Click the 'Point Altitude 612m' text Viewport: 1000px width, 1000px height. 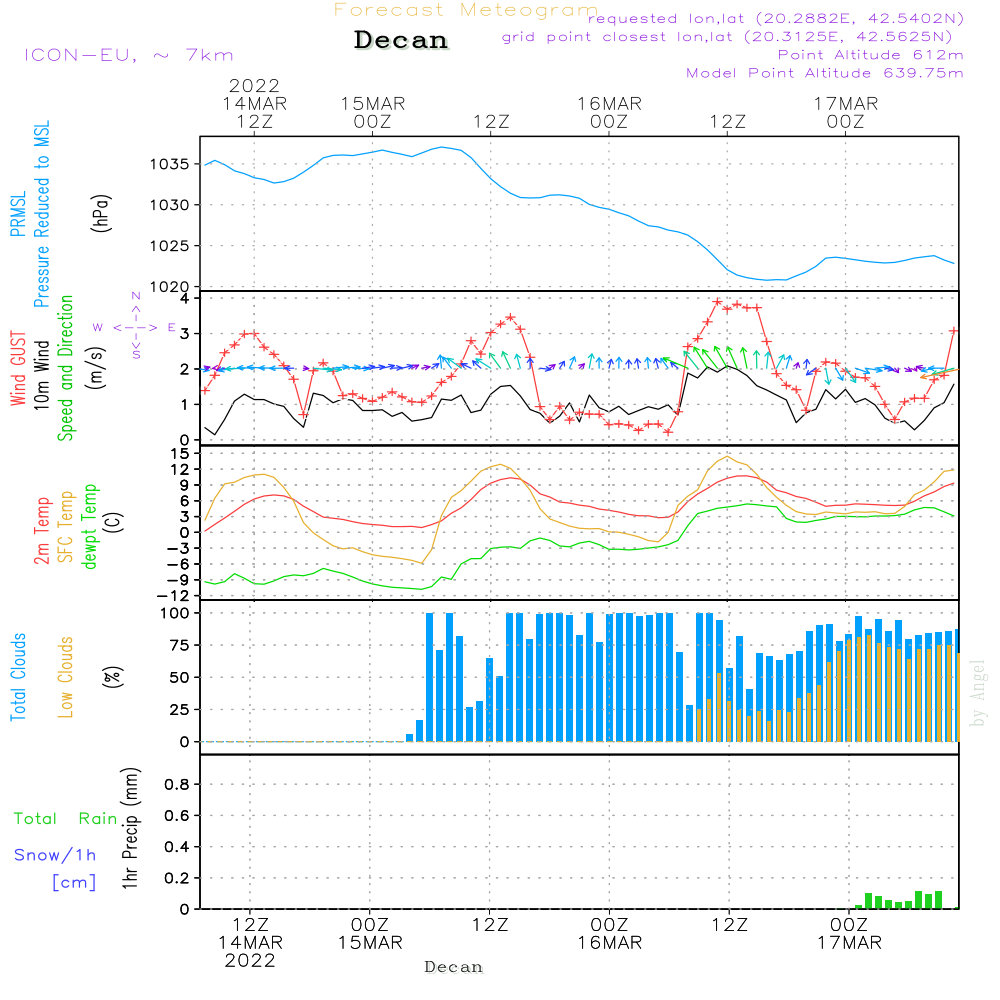pyautogui.click(x=871, y=55)
